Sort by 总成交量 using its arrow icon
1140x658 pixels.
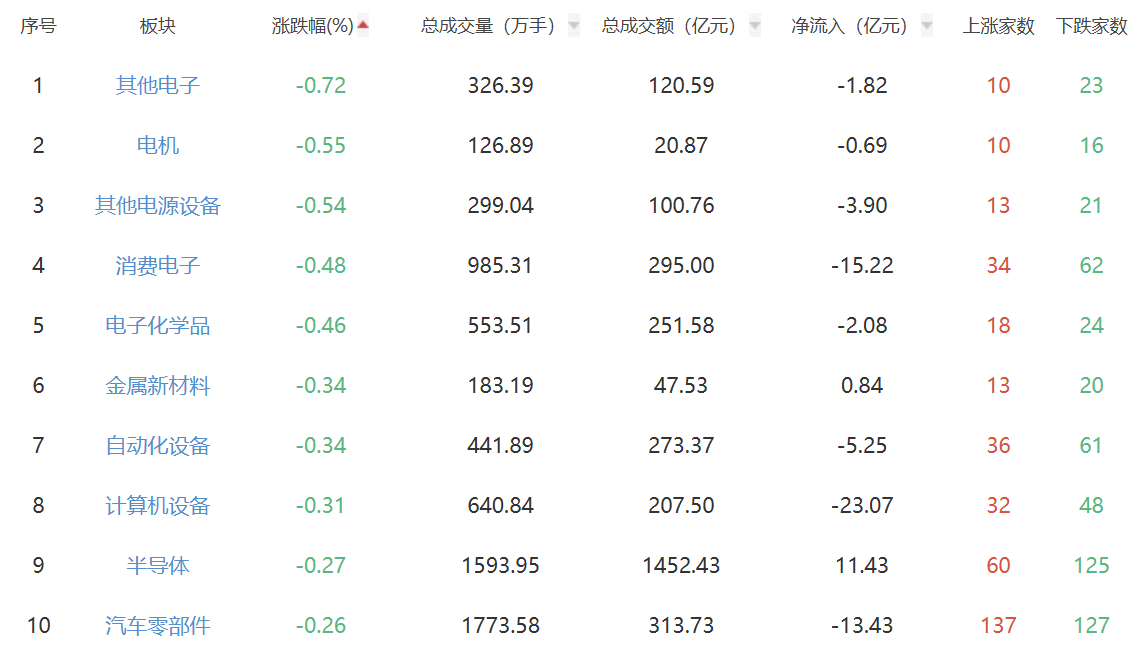coord(574,26)
